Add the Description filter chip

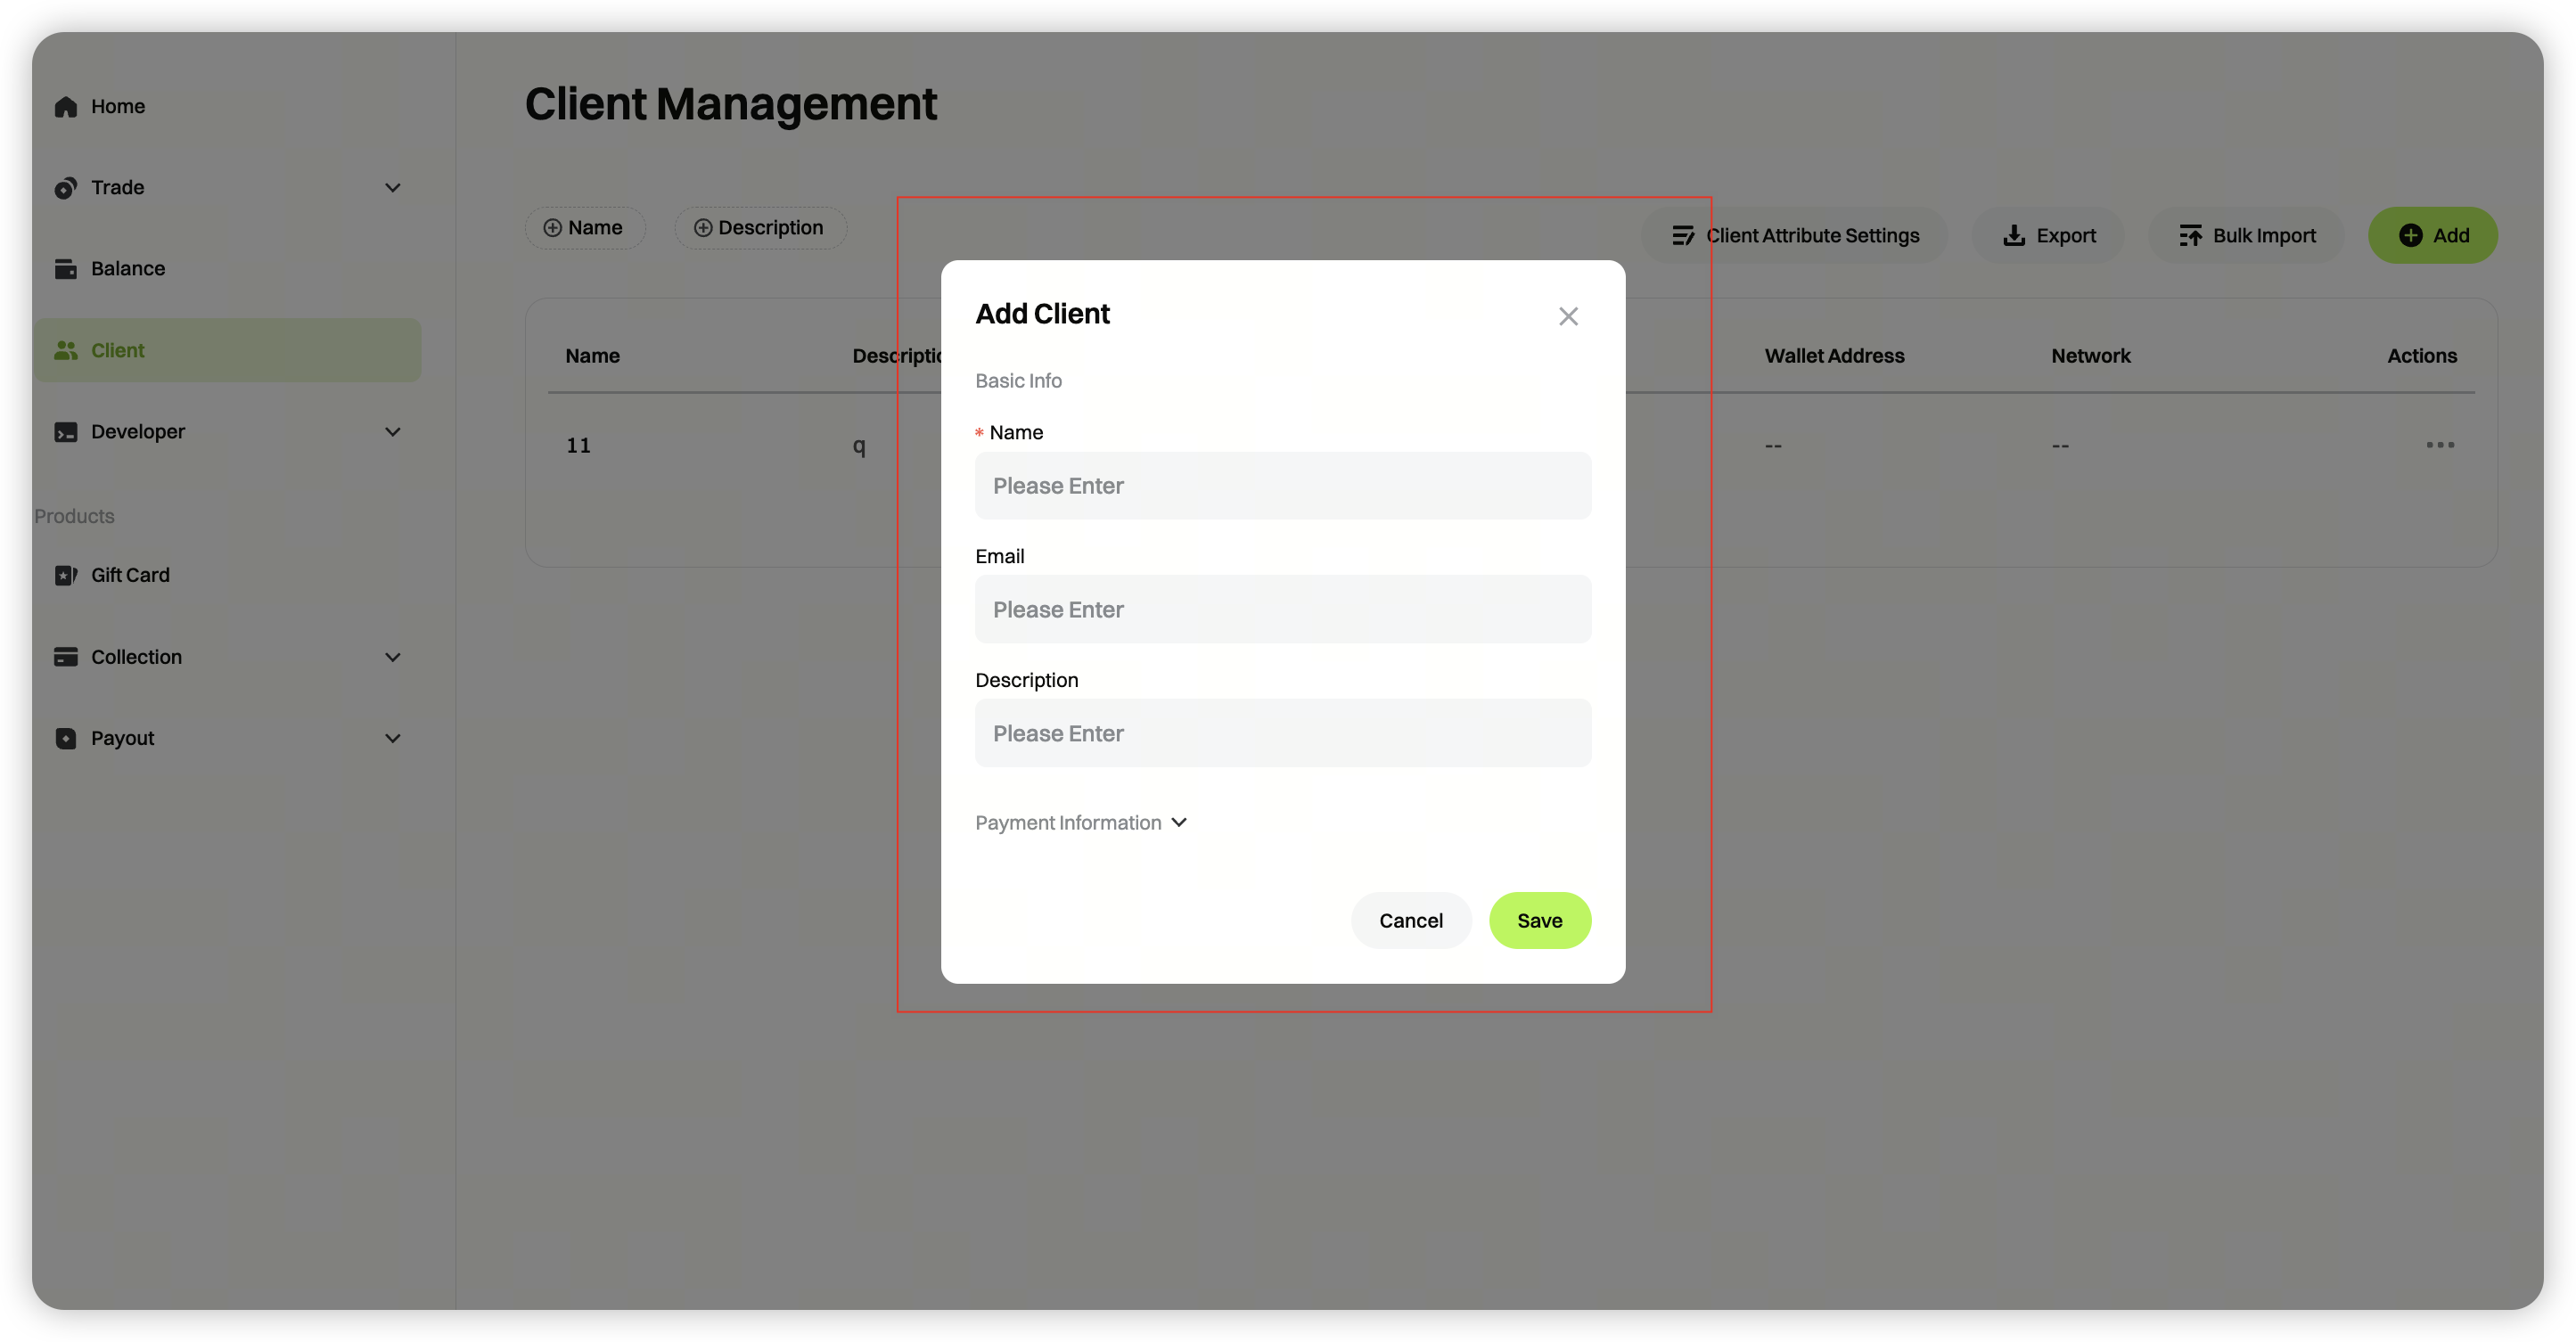pos(760,228)
